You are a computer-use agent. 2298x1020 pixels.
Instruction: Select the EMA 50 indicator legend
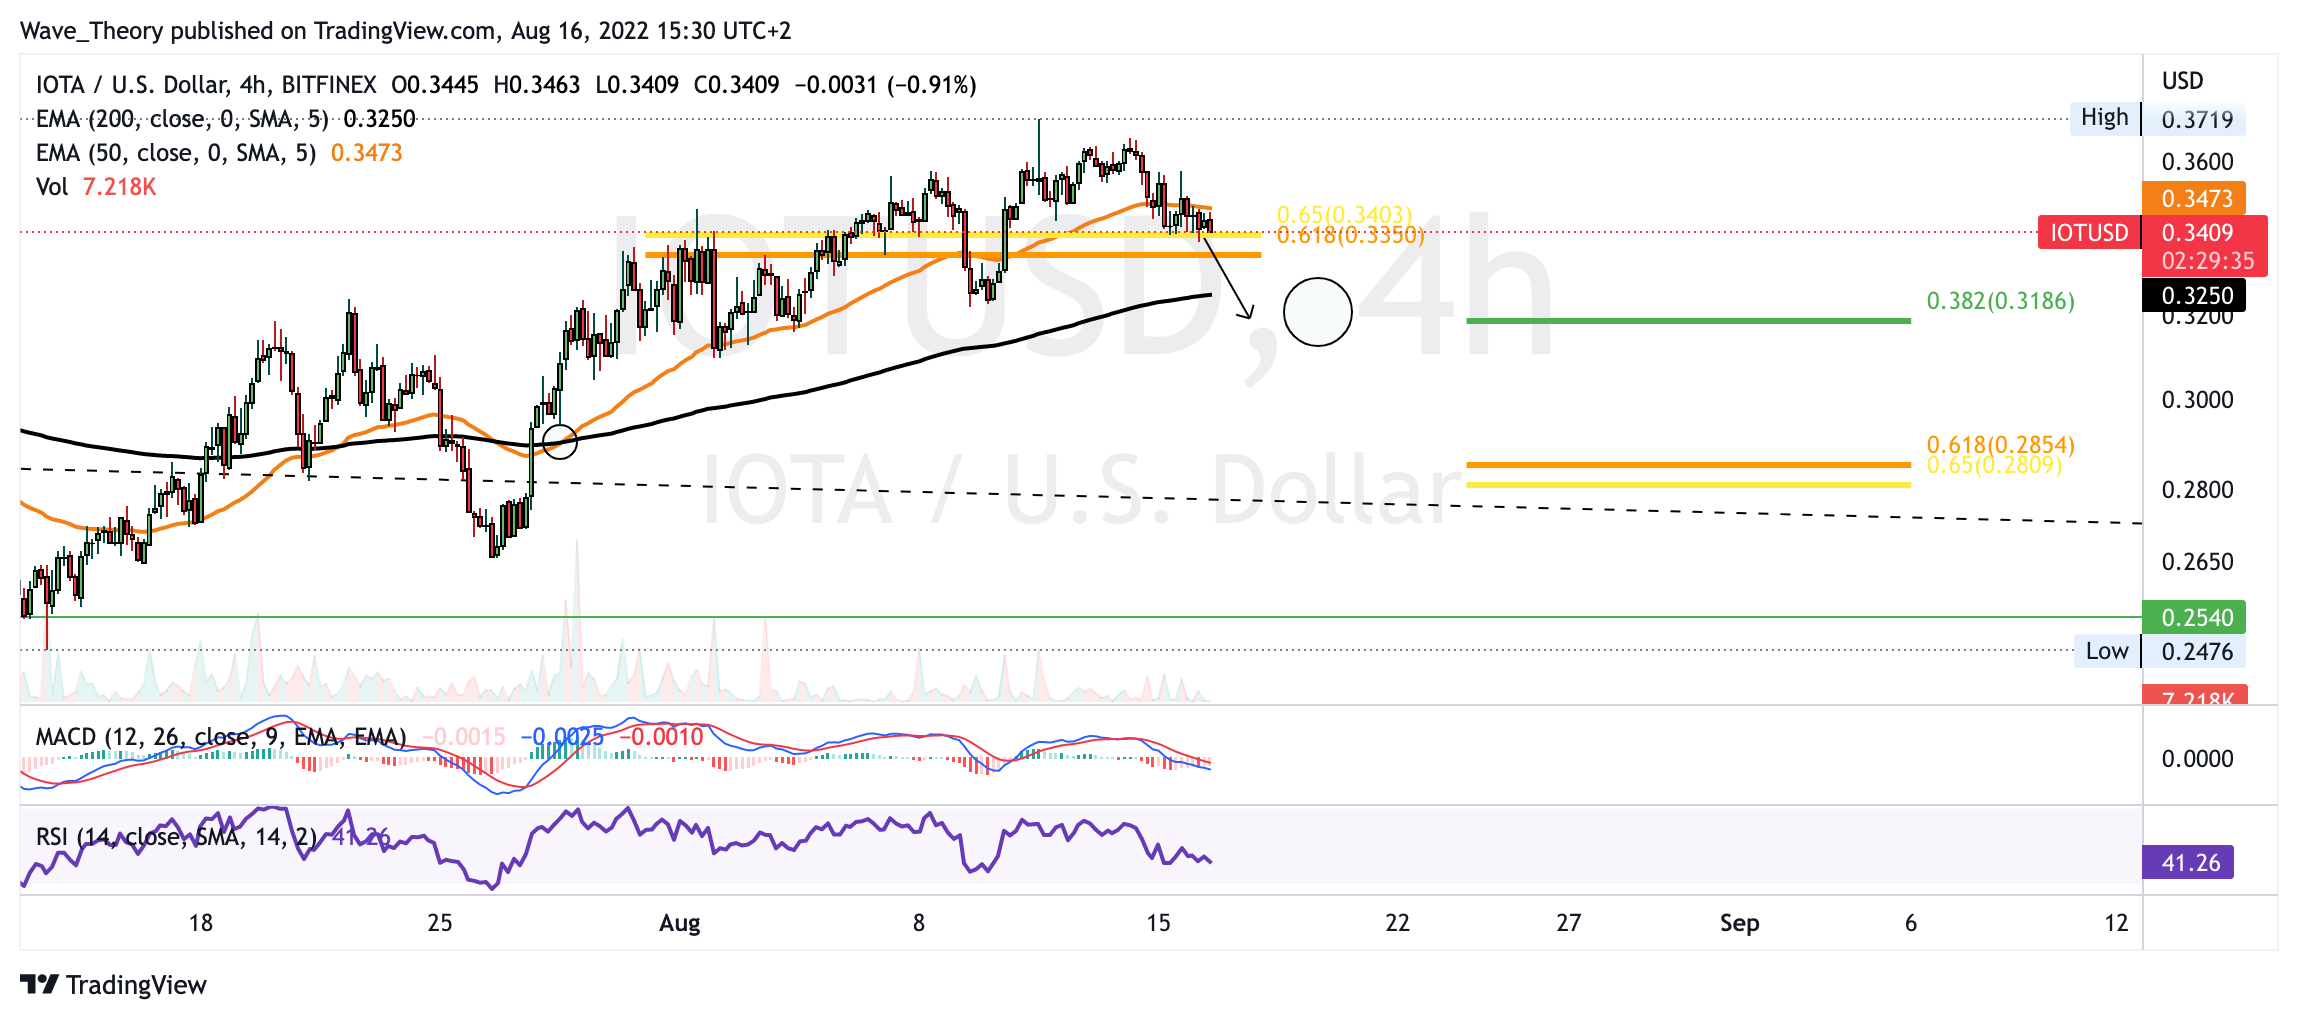(219, 153)
